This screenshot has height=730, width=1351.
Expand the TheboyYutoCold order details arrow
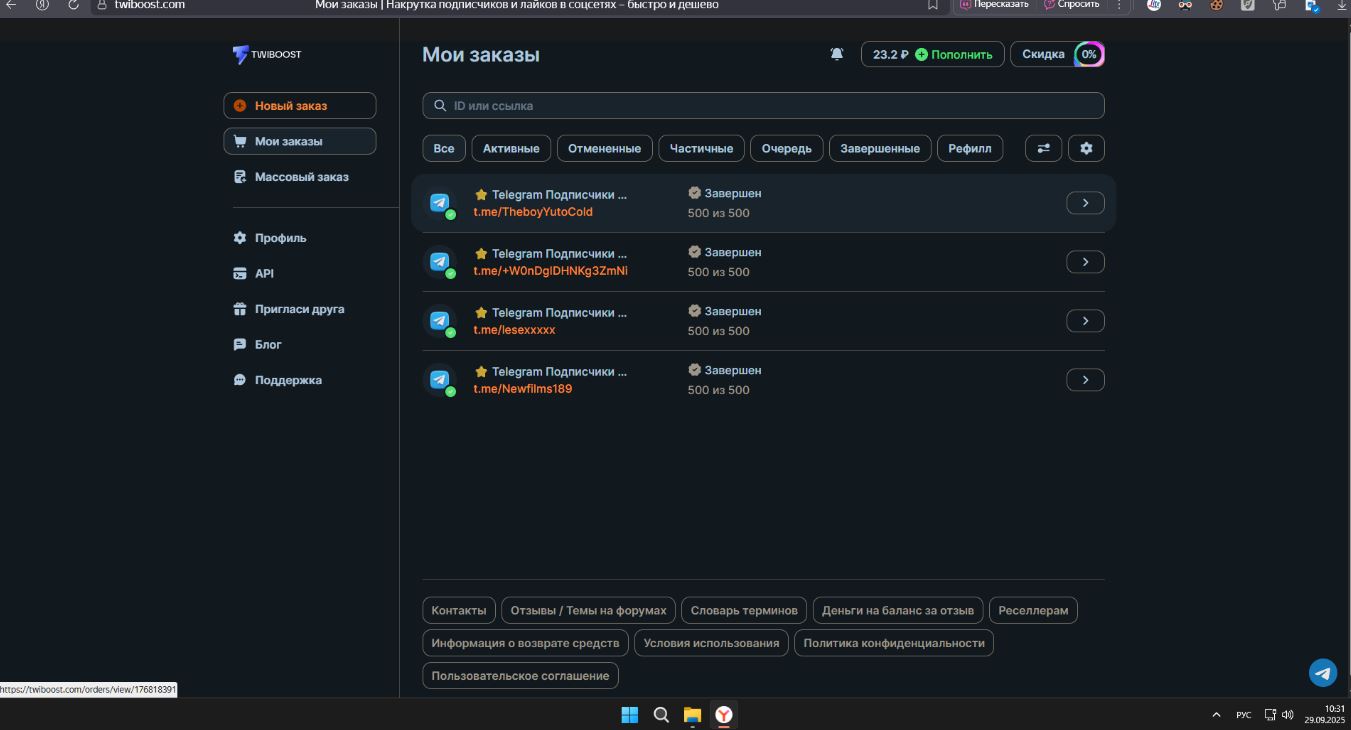[1085, 203]
